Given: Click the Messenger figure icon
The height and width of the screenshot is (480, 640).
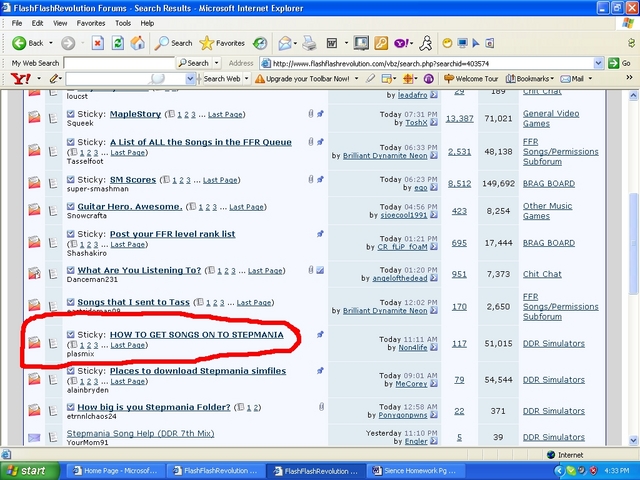Looking at the screenshot, I should pyautogui.click(x=426, y=43).
